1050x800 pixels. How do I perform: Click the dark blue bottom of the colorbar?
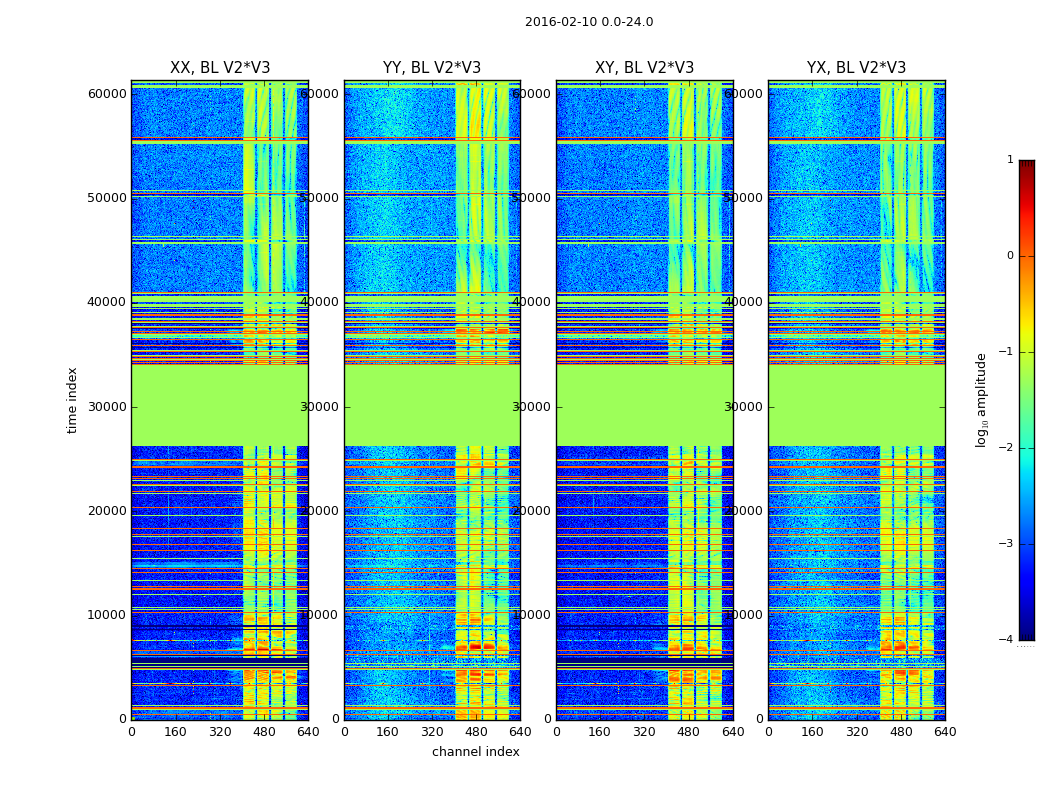pos(1026,632)
